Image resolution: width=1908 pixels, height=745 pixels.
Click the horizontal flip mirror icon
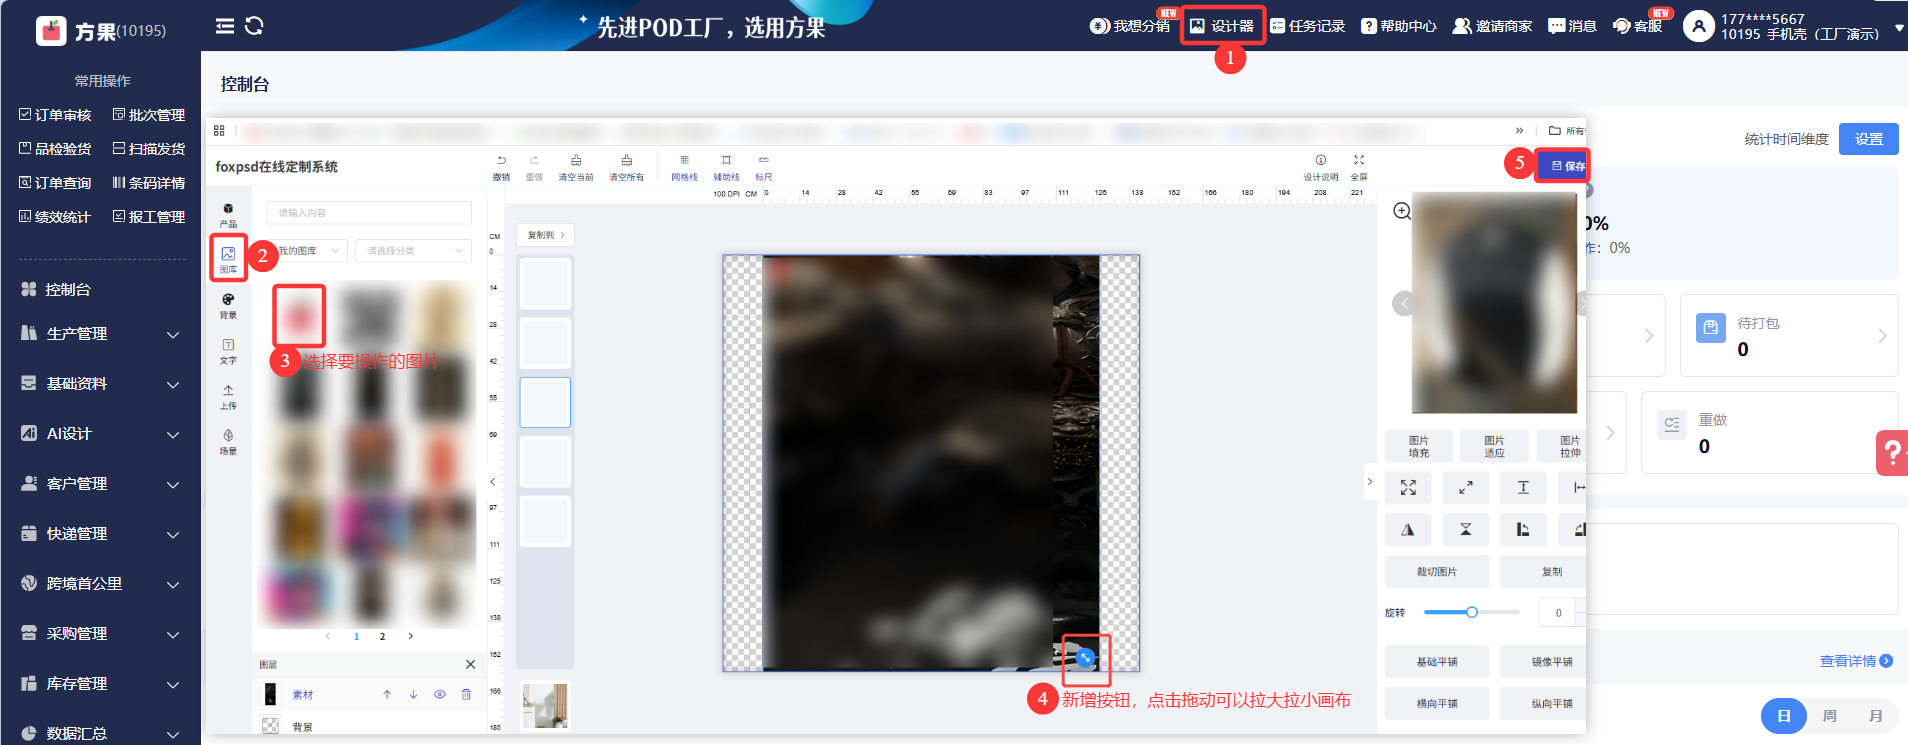click(x=1408, y=529)
